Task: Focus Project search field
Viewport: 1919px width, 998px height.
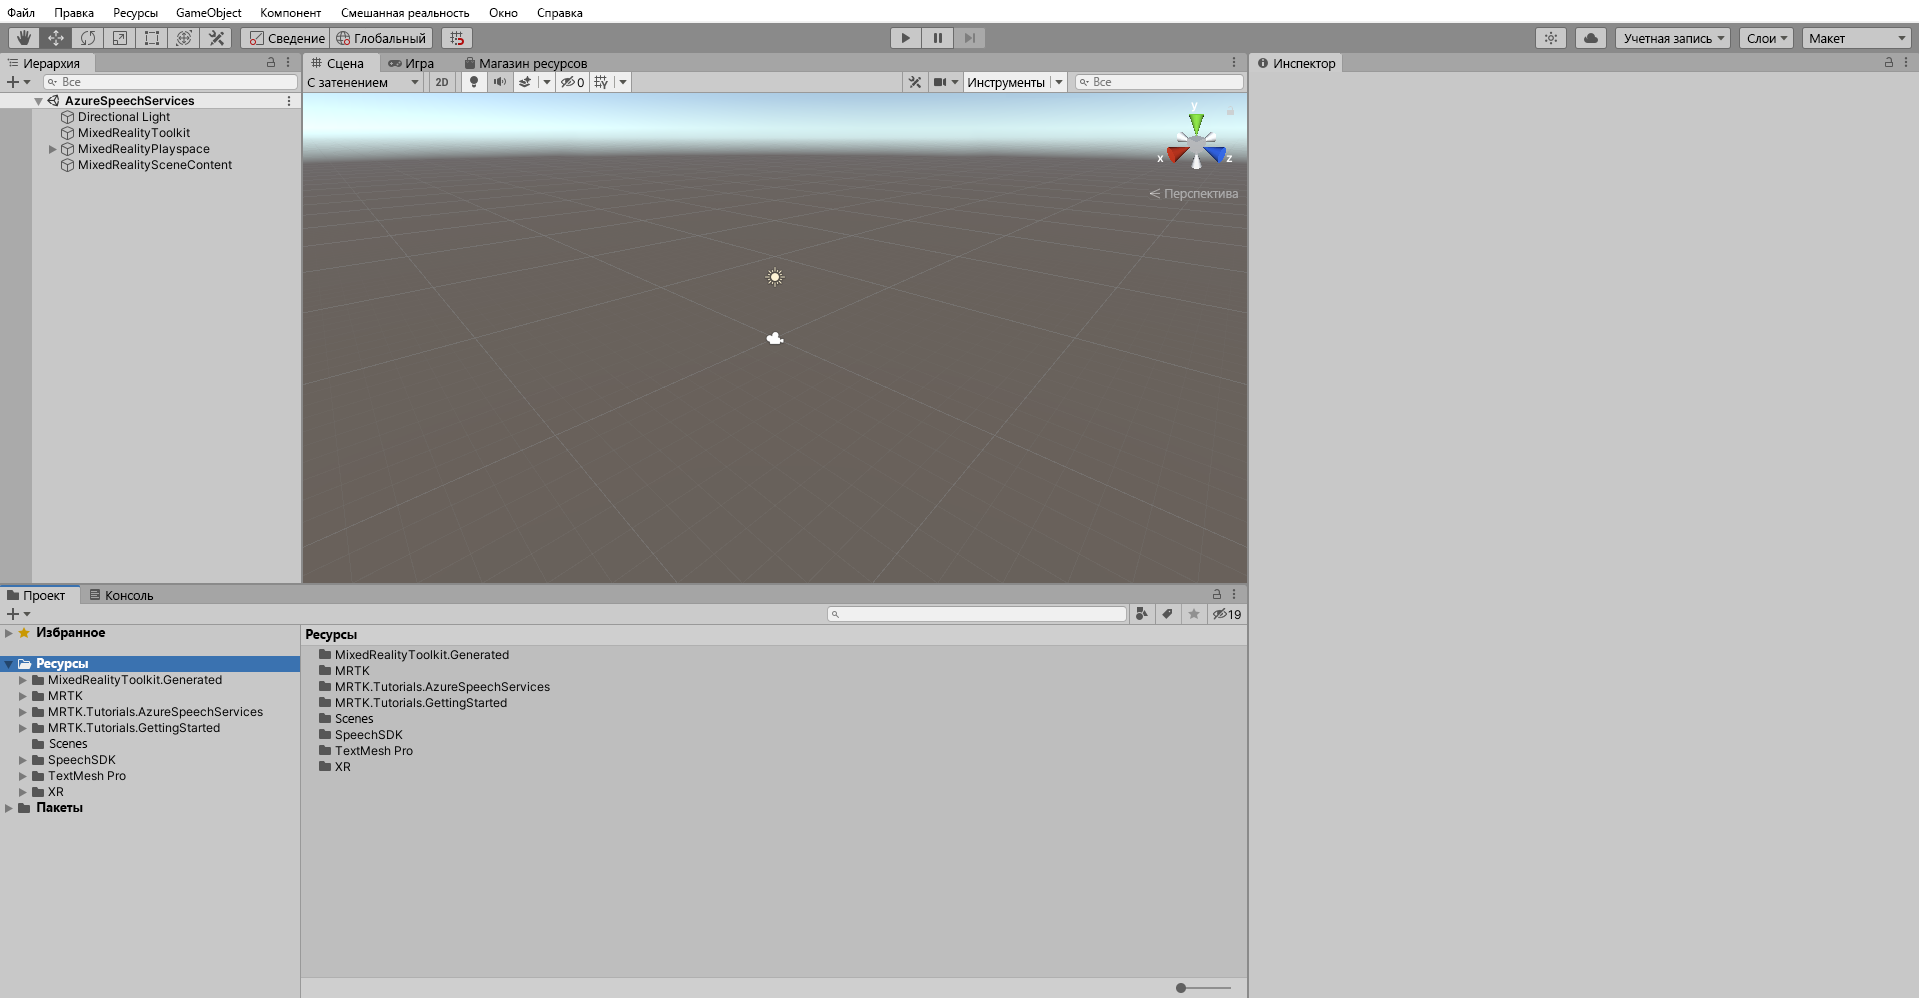Action: 977,614
